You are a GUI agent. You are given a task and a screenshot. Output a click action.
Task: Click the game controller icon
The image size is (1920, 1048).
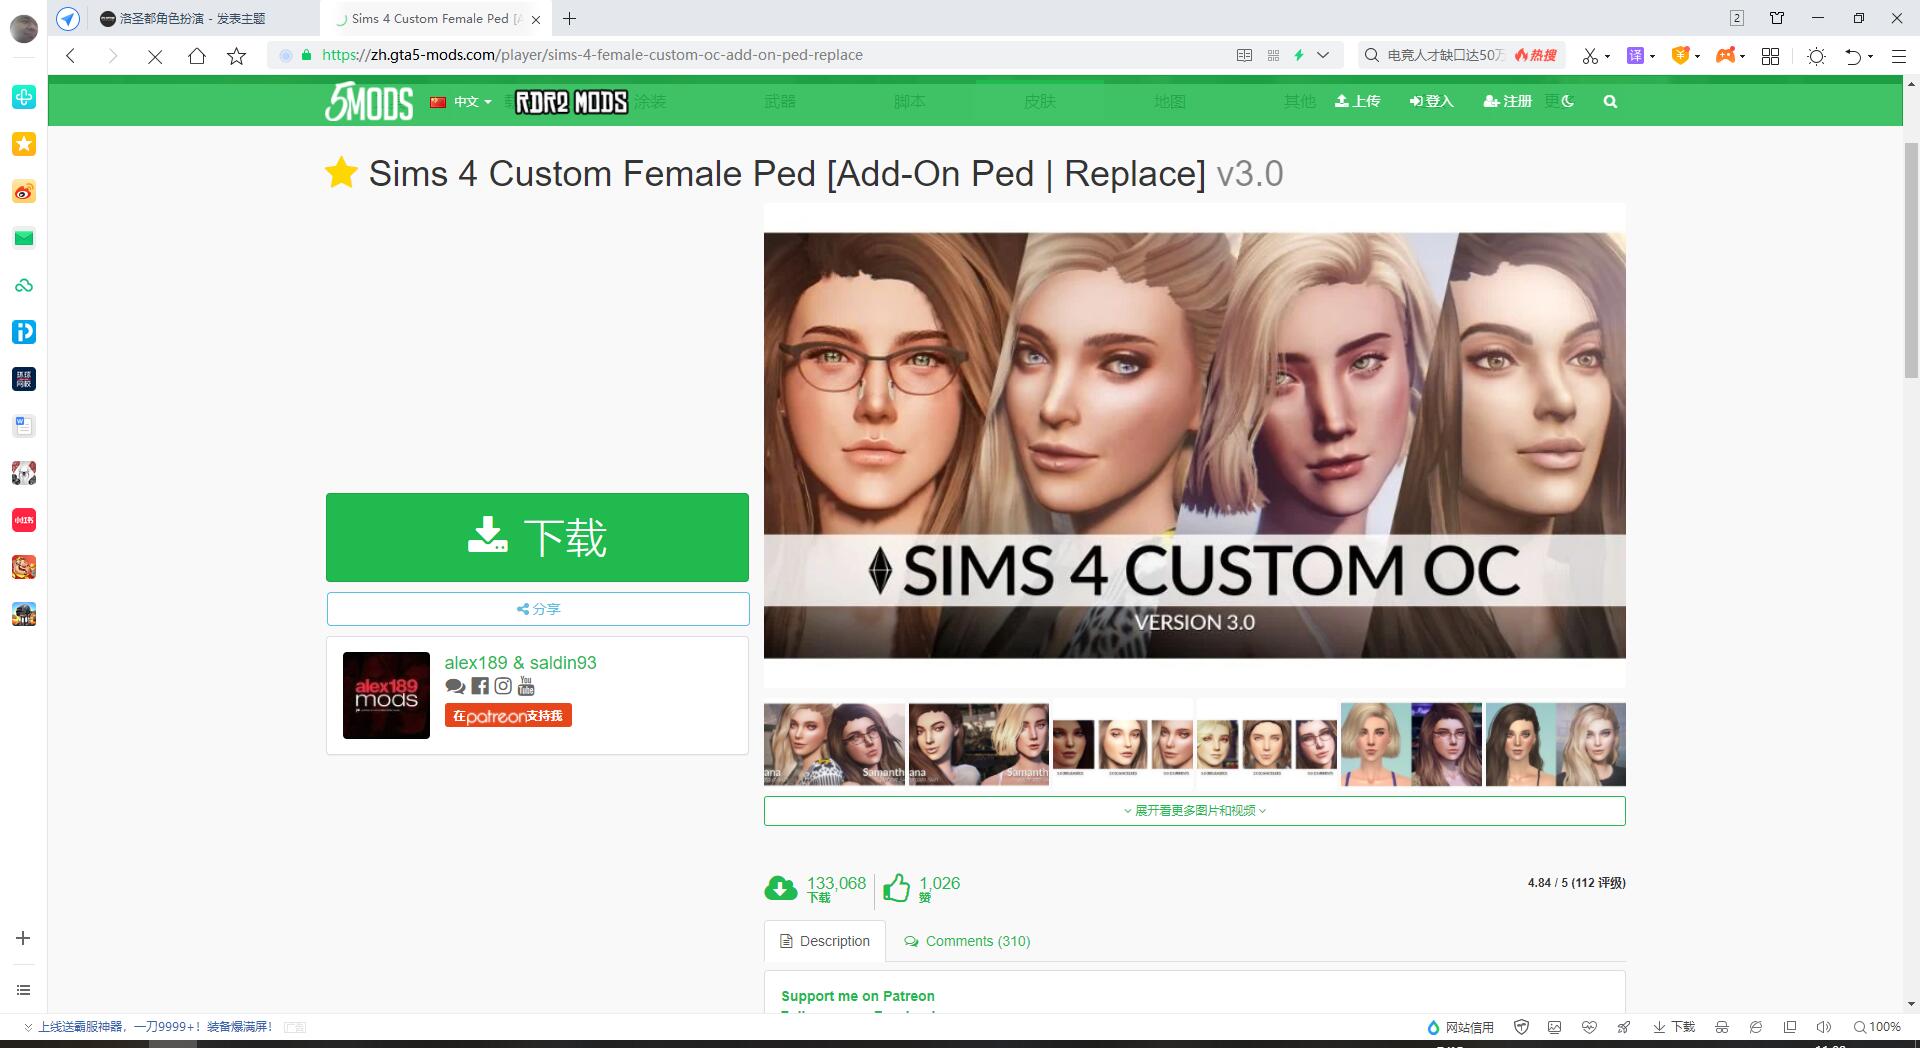pyautogui.click(x=1725, y=56)
